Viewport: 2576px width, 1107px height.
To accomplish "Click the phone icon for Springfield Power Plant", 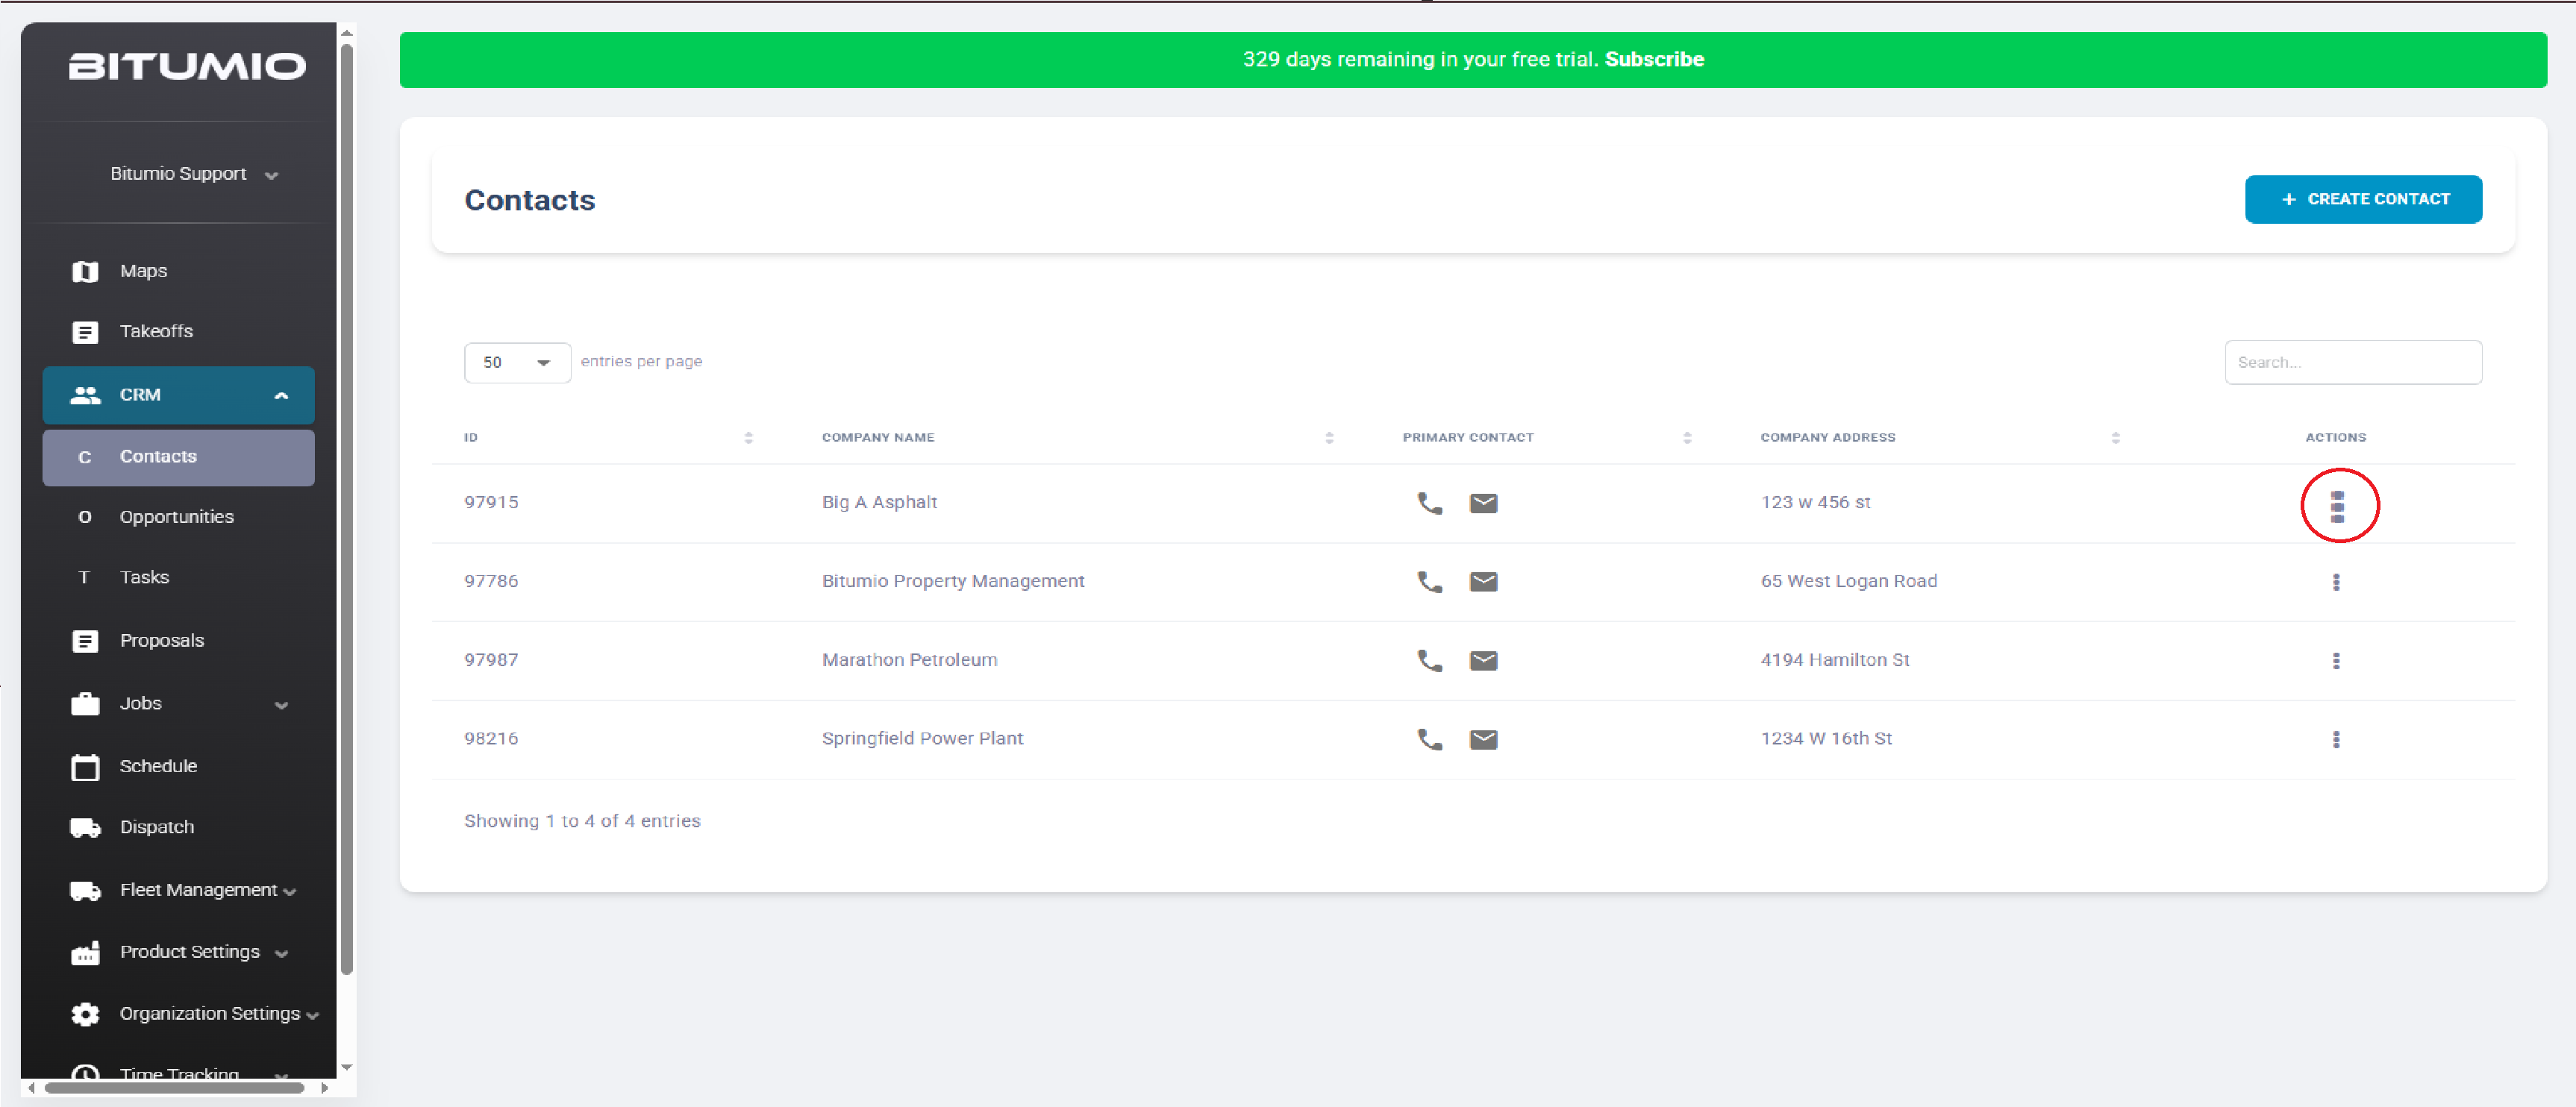I will (1430, 740).
